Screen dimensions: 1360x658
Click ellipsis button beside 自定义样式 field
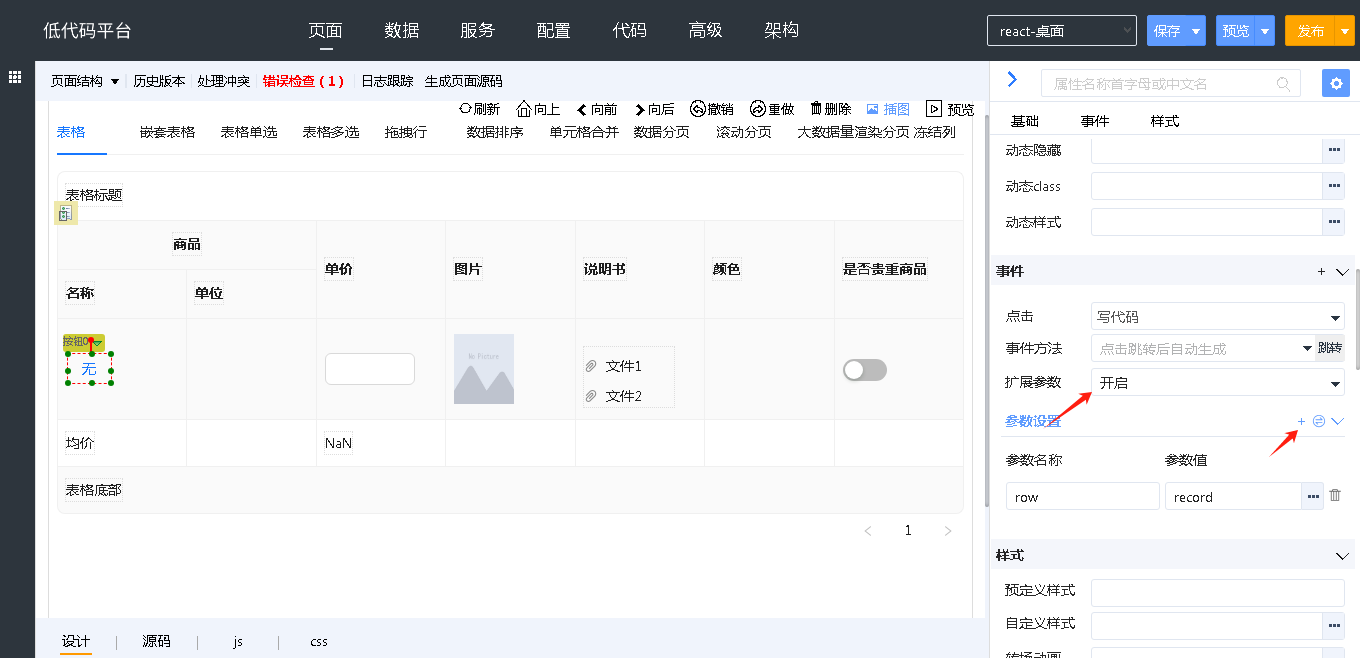click(x=1333, y=625)
